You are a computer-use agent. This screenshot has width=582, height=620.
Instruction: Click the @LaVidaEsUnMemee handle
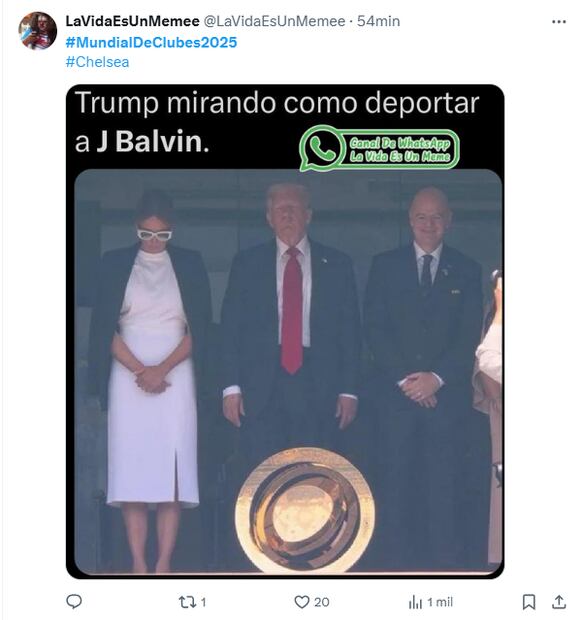coord(274,21)
